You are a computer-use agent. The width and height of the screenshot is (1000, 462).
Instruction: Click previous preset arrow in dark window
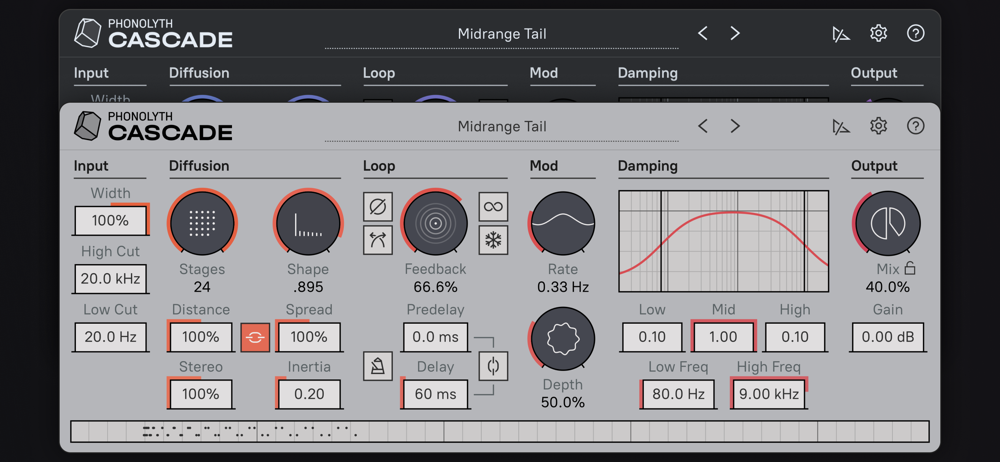tap(702, 33)
